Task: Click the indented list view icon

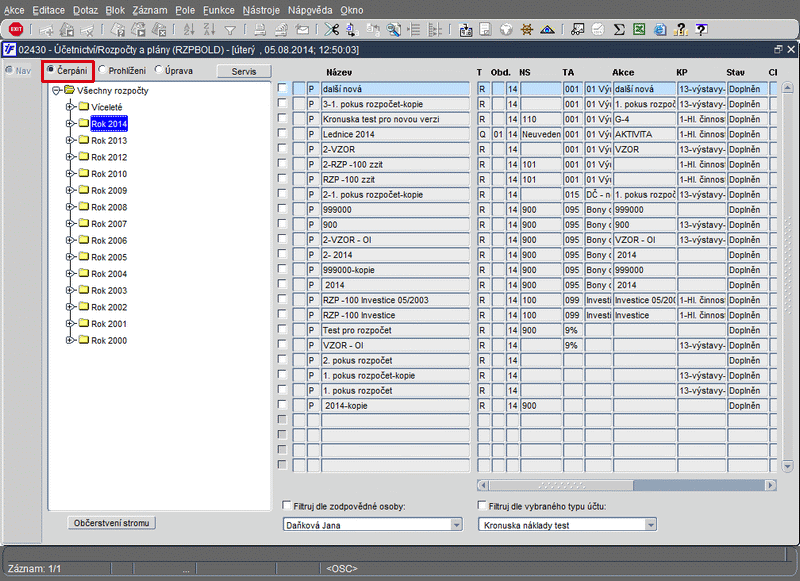Action: 414,30
